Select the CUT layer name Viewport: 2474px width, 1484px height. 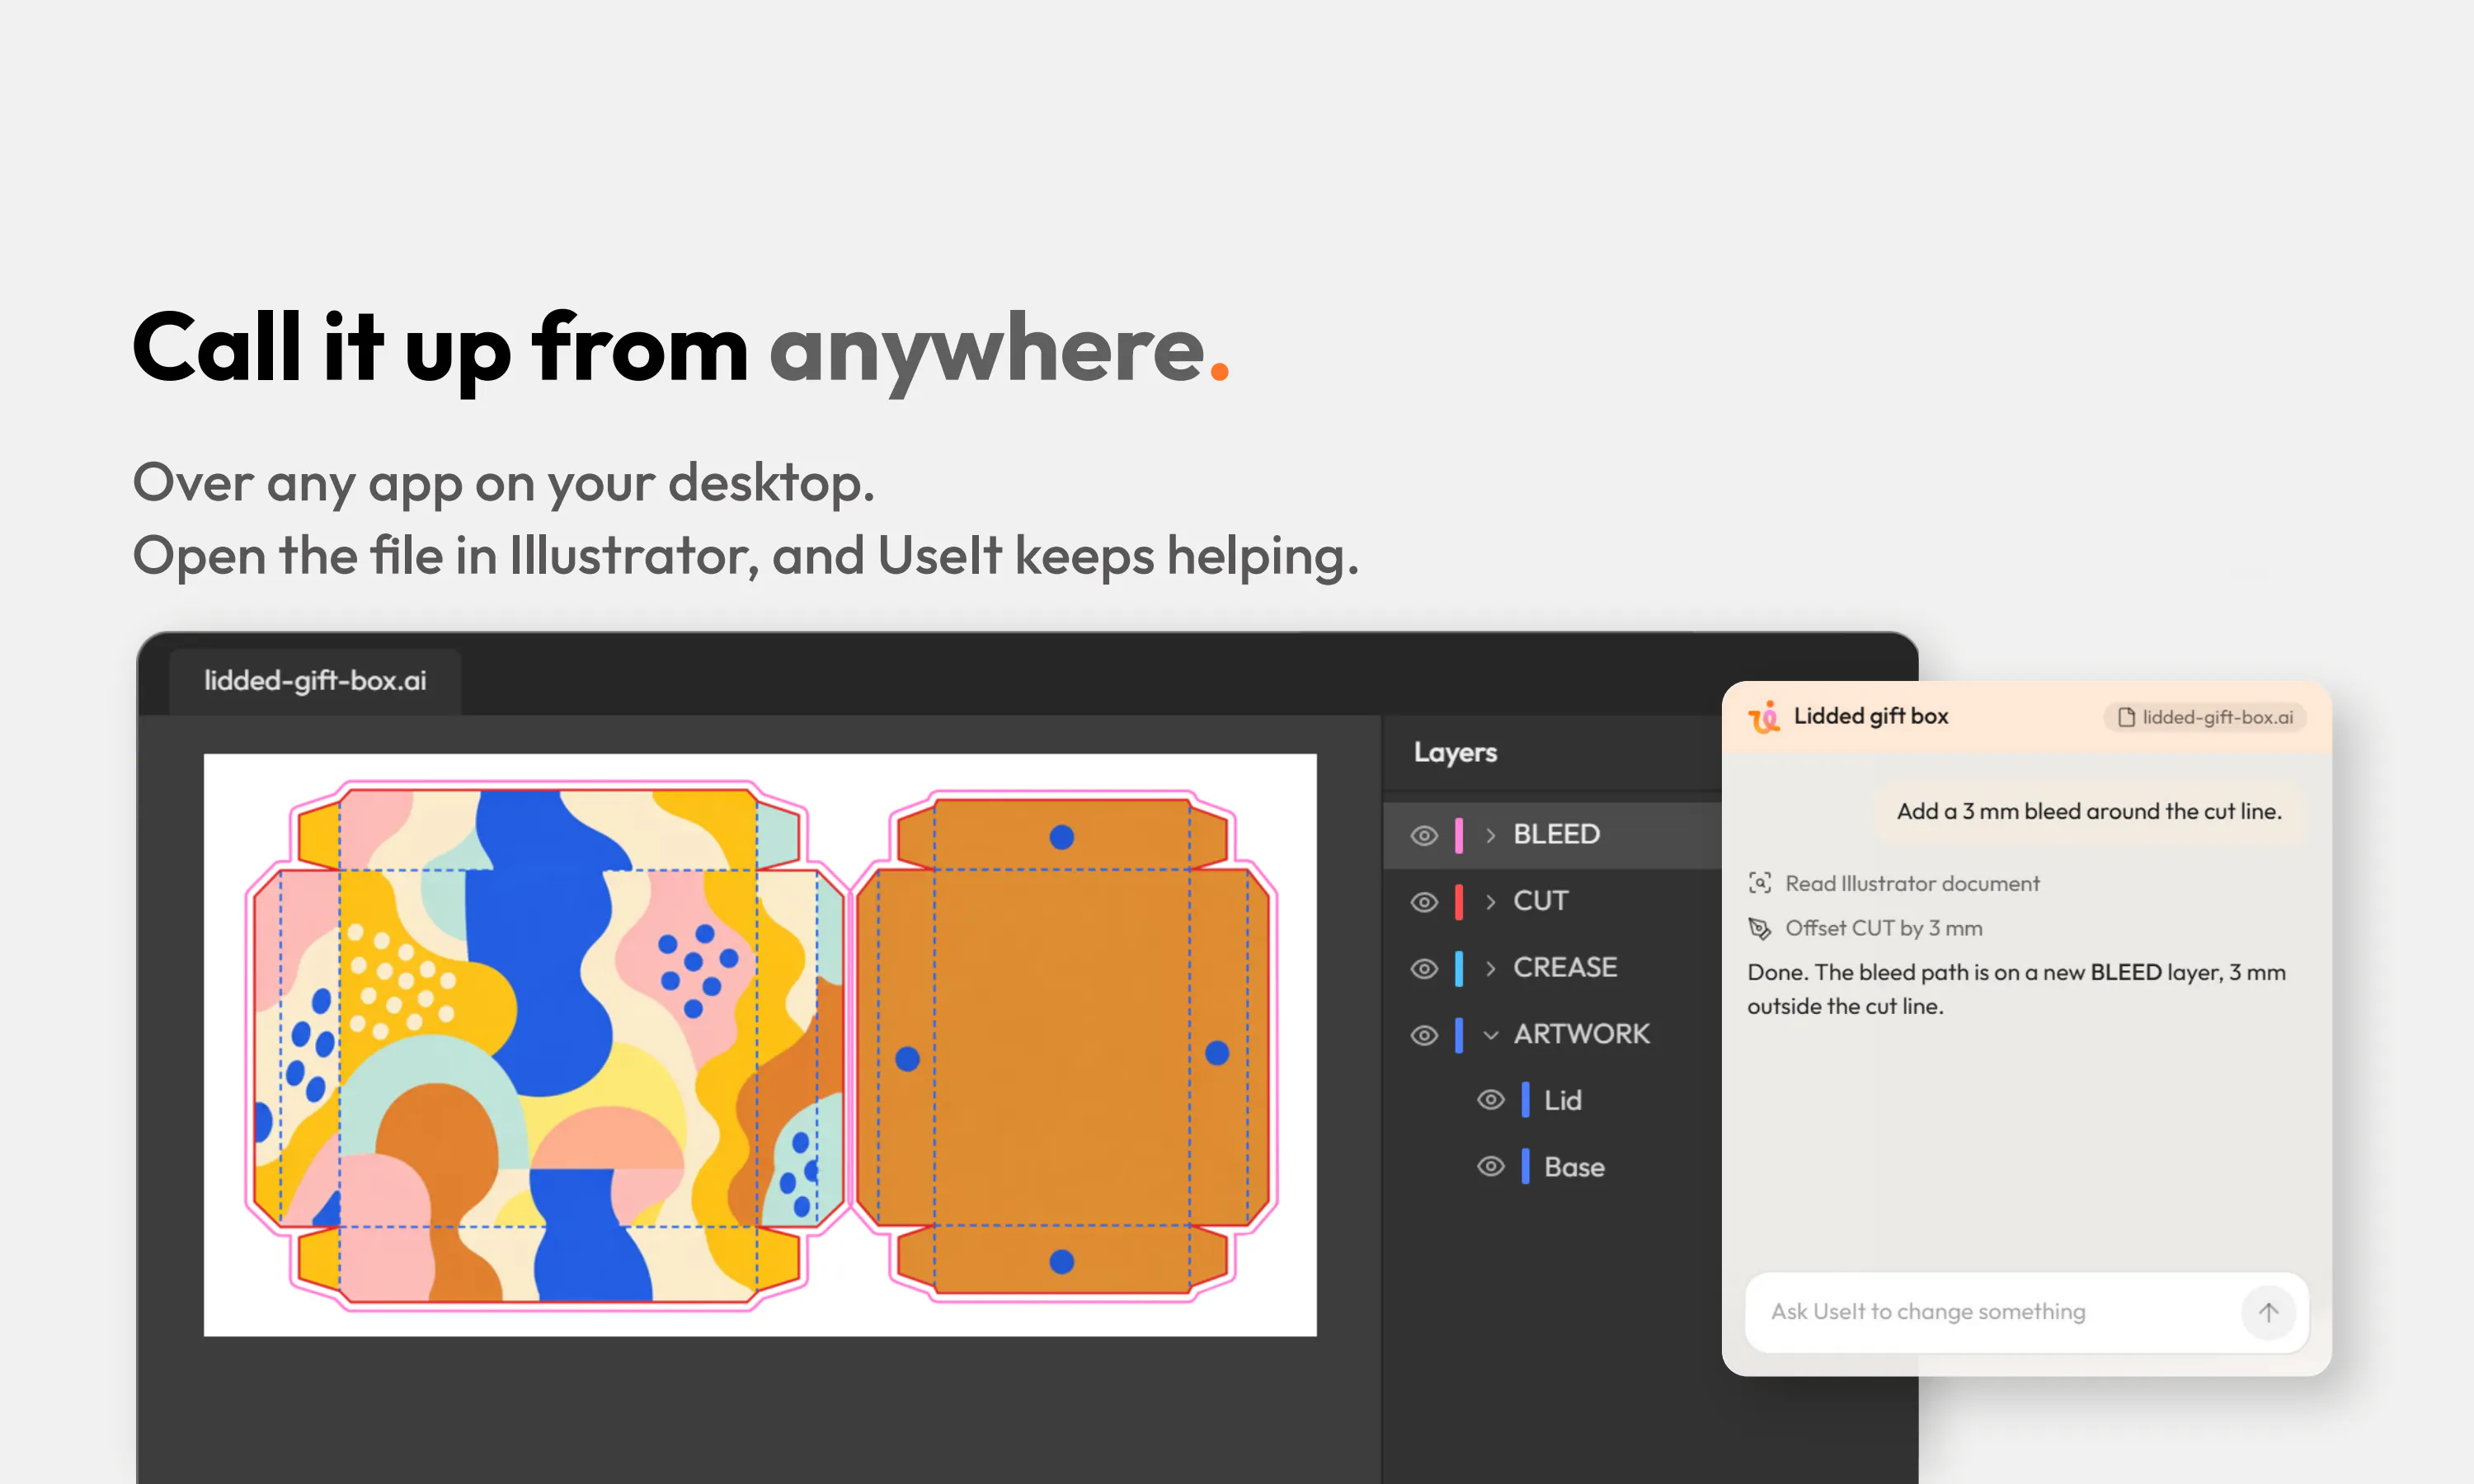point(1540,901)
